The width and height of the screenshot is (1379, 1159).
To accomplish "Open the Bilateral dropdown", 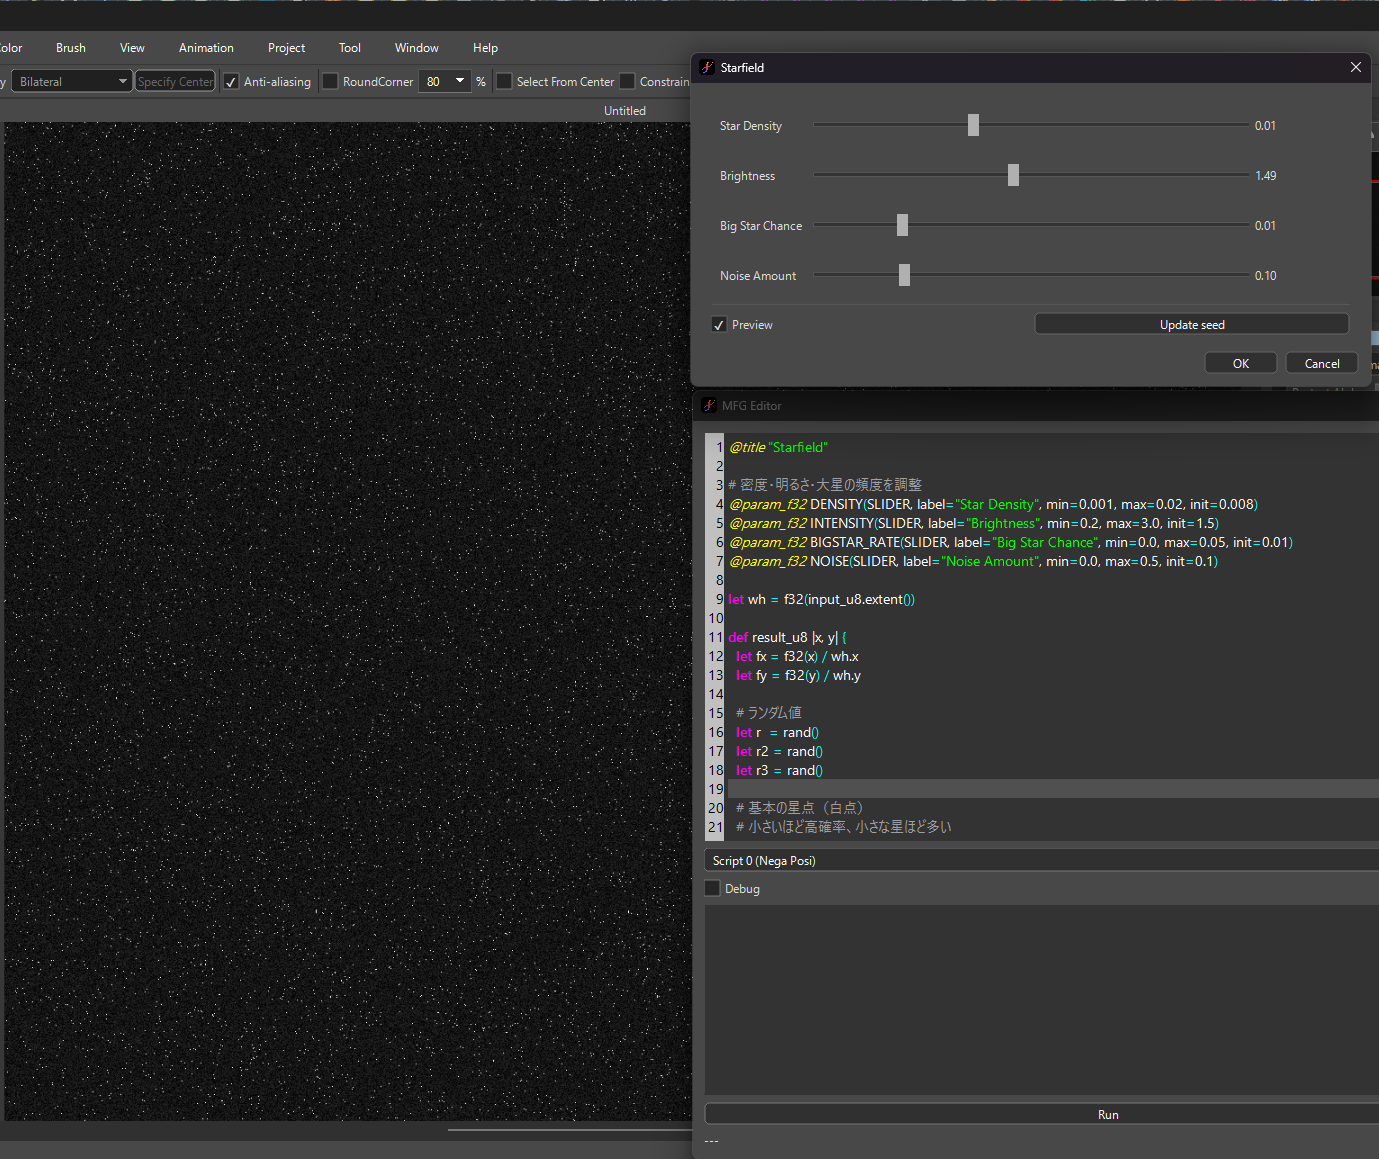I will tap(72, 82).
